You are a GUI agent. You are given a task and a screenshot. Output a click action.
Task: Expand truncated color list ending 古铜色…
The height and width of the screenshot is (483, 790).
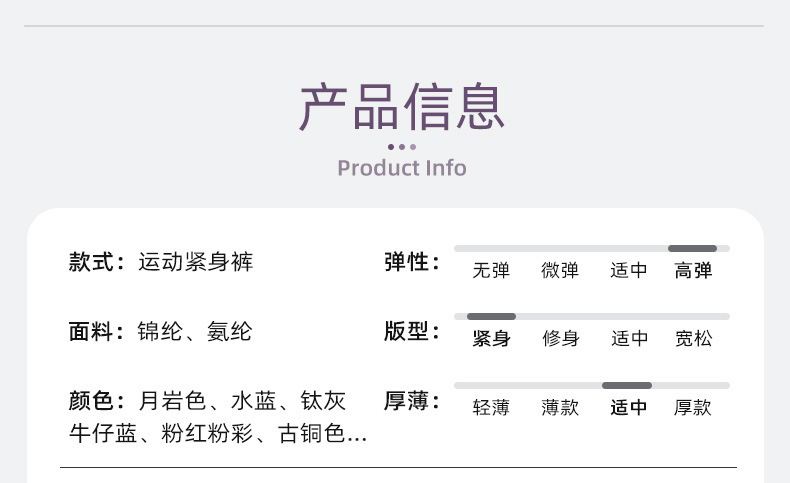[x=357, y=434]
